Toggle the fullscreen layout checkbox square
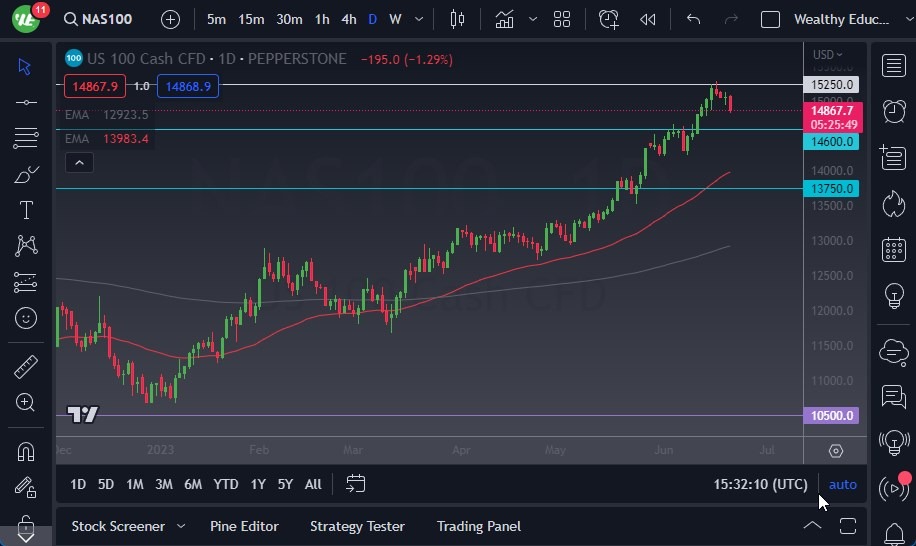 [770, 19]
